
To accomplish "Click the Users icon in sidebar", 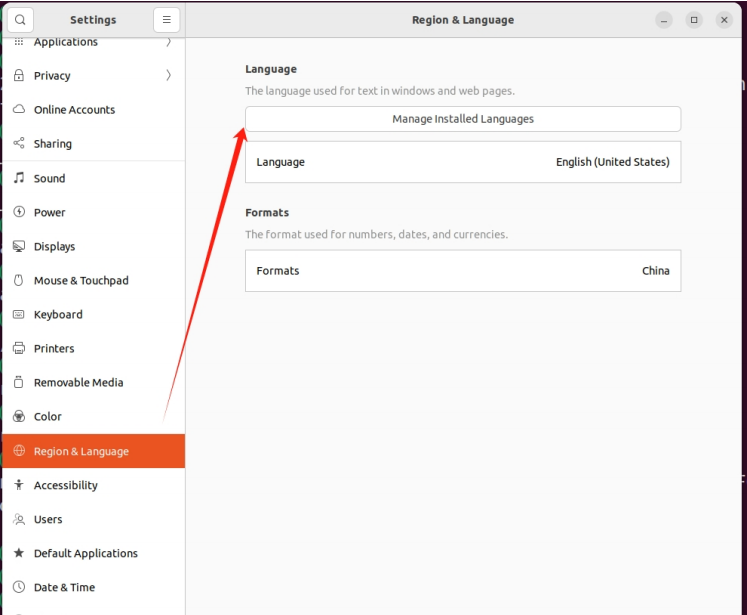I will 19,519.
